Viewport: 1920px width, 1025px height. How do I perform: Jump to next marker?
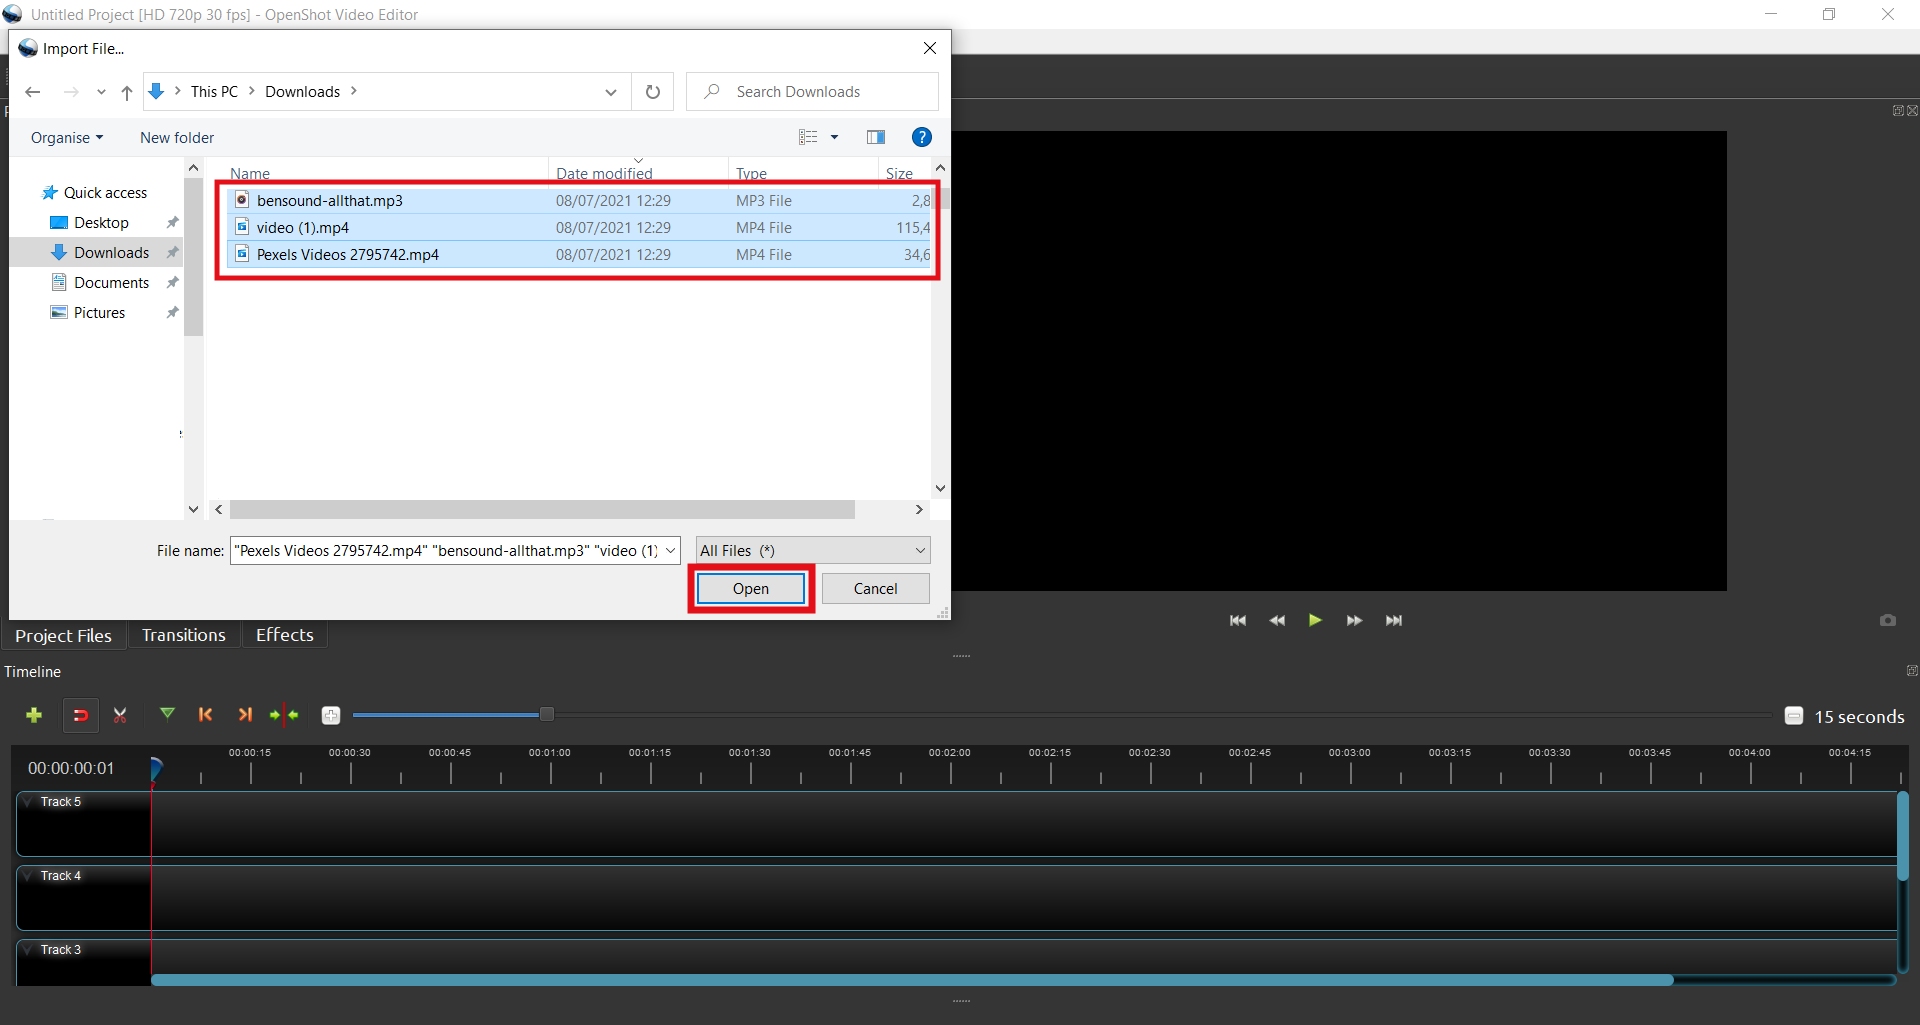tap(245, 715)
